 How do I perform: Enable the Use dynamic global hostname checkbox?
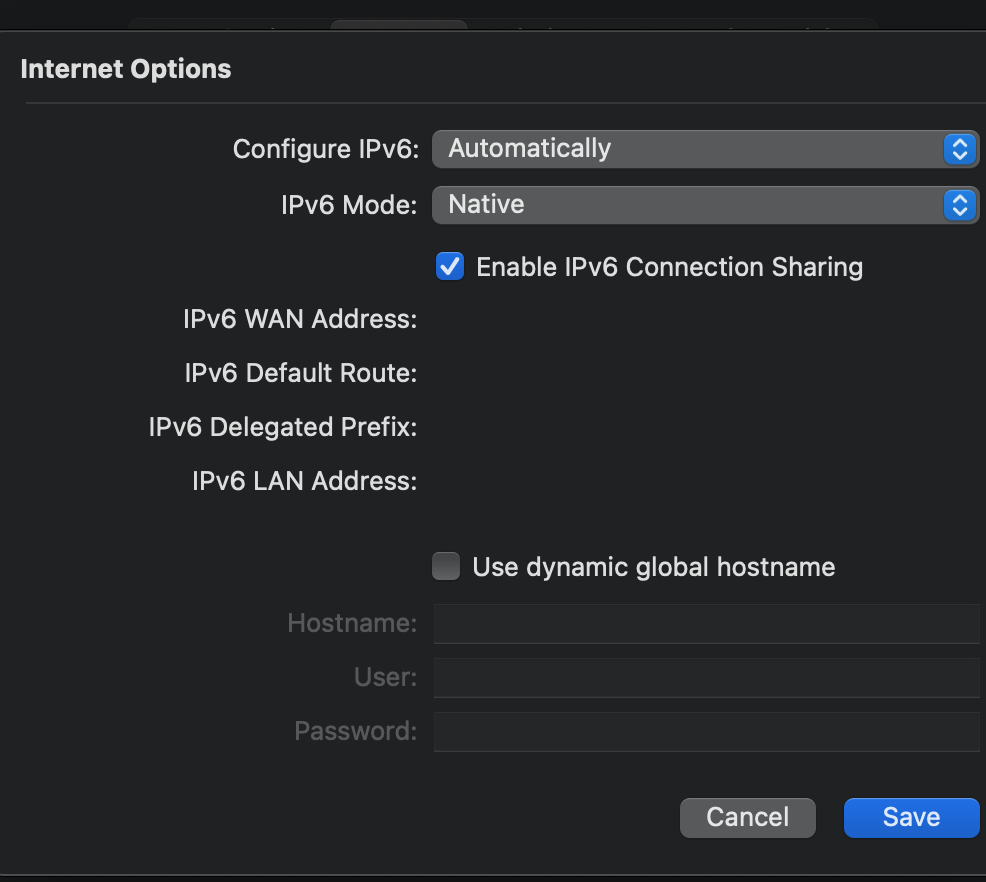[x=446, y=566]
